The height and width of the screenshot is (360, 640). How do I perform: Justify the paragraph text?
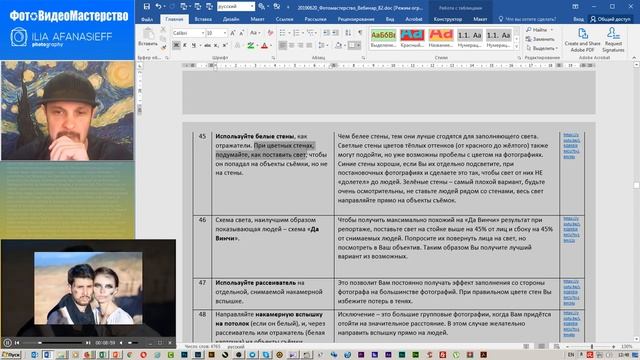[x=309, y=45]
